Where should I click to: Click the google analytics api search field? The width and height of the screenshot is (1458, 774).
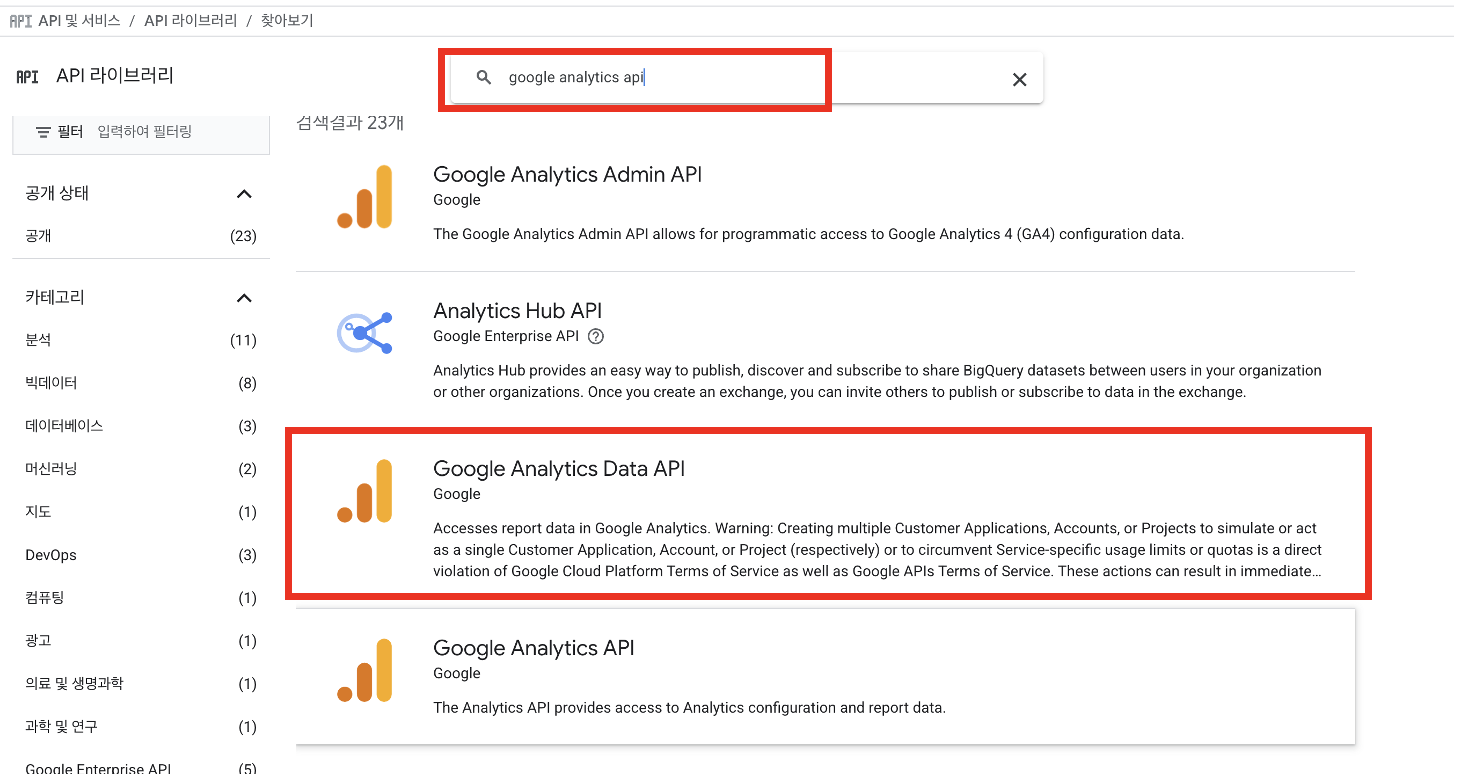745,78
